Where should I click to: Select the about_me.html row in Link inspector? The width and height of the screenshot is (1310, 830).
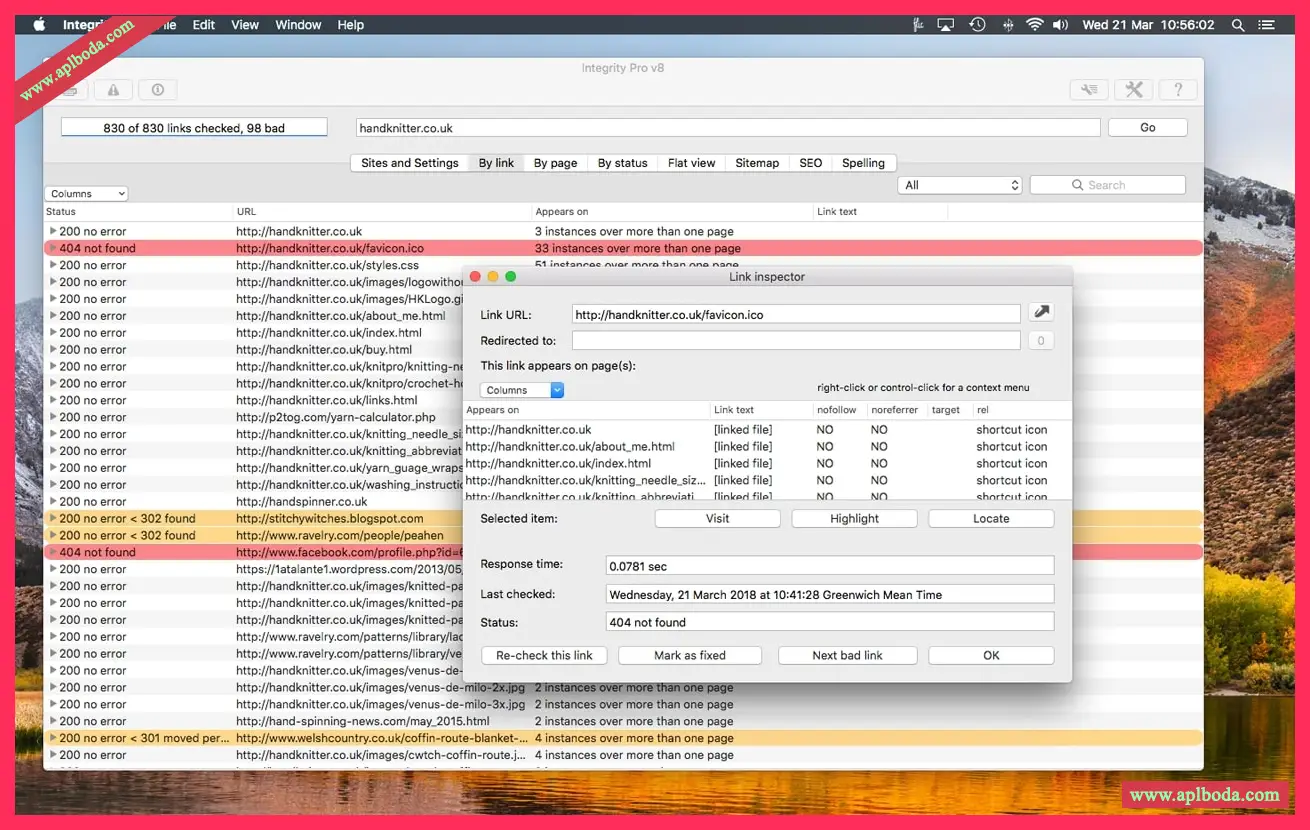[570, 447]
